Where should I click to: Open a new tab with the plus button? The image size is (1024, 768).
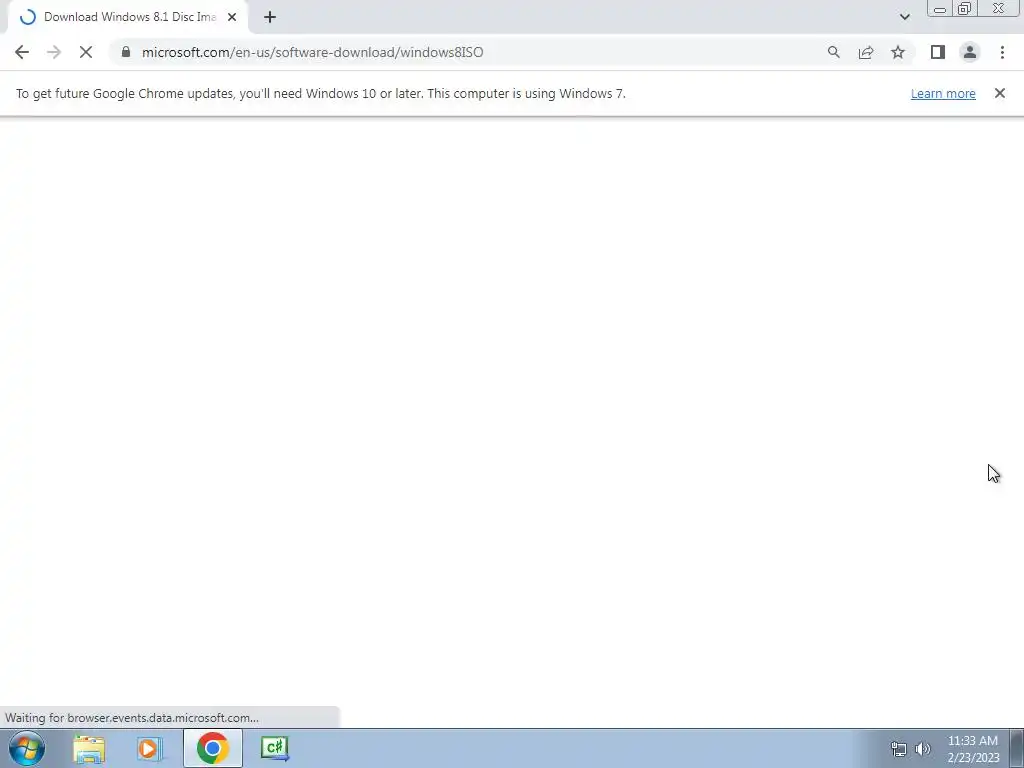coord(270,17)
